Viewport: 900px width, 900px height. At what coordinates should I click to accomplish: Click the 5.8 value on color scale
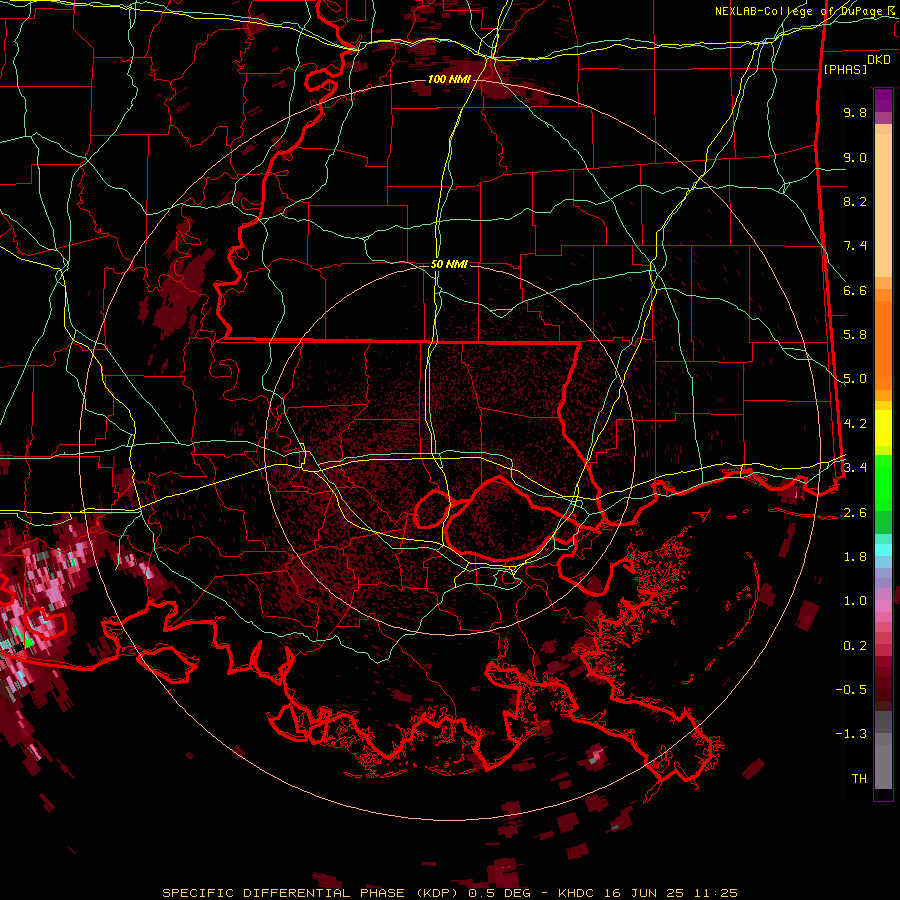point(855,335)
